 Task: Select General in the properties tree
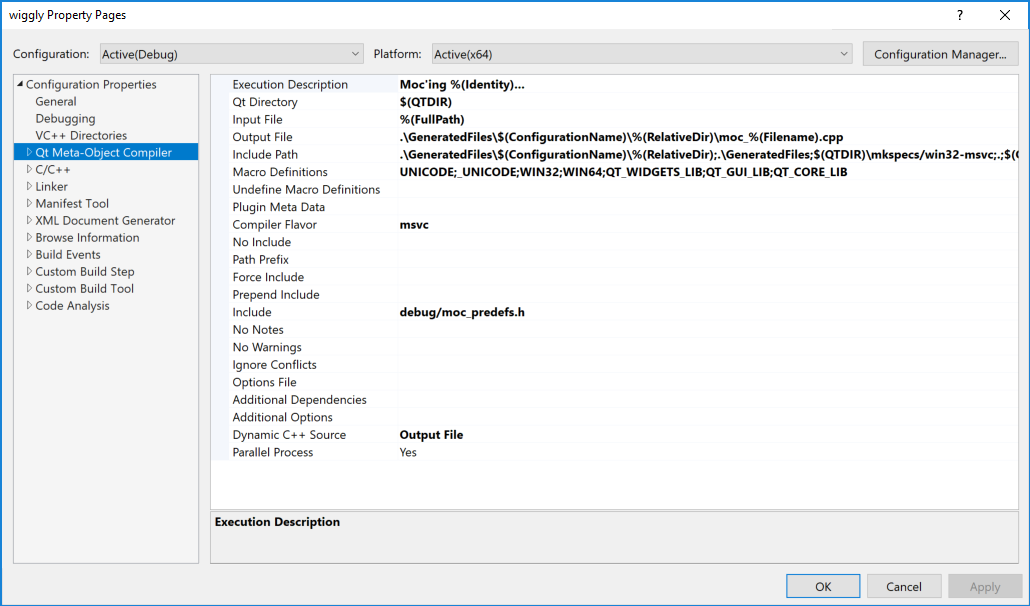[56, 102]
